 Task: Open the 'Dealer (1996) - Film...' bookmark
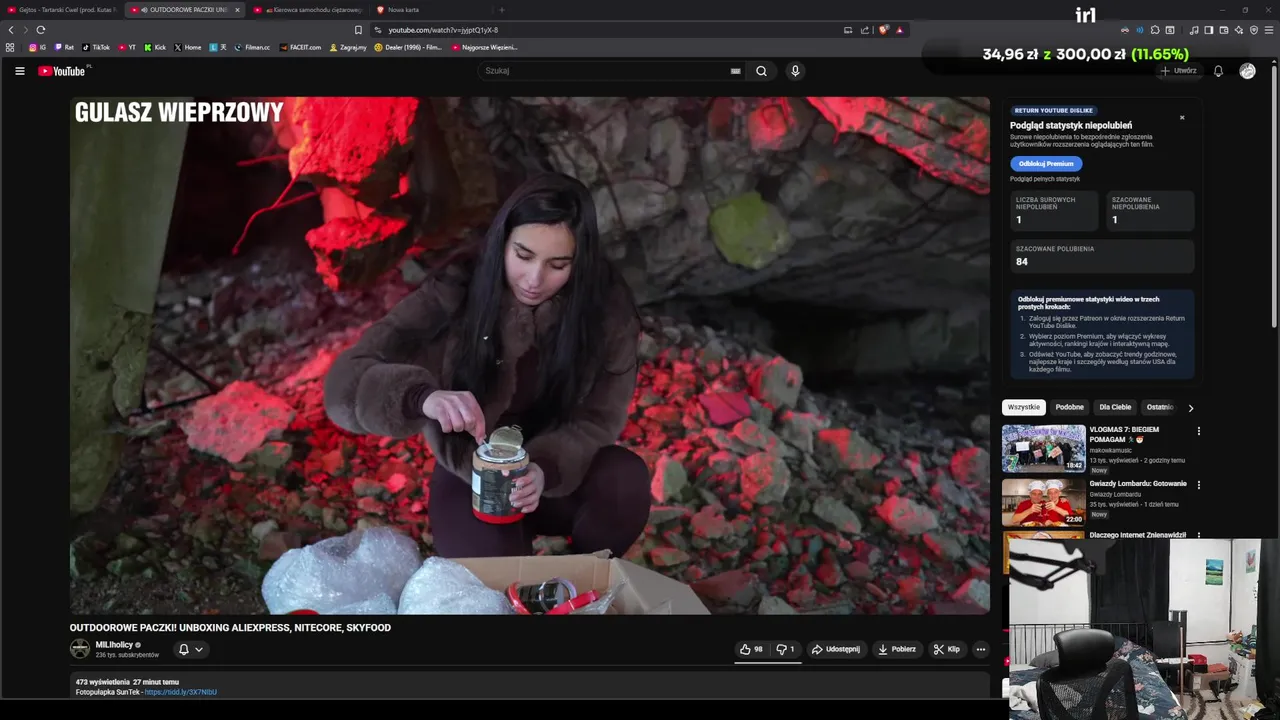click(x=408, y=47)
